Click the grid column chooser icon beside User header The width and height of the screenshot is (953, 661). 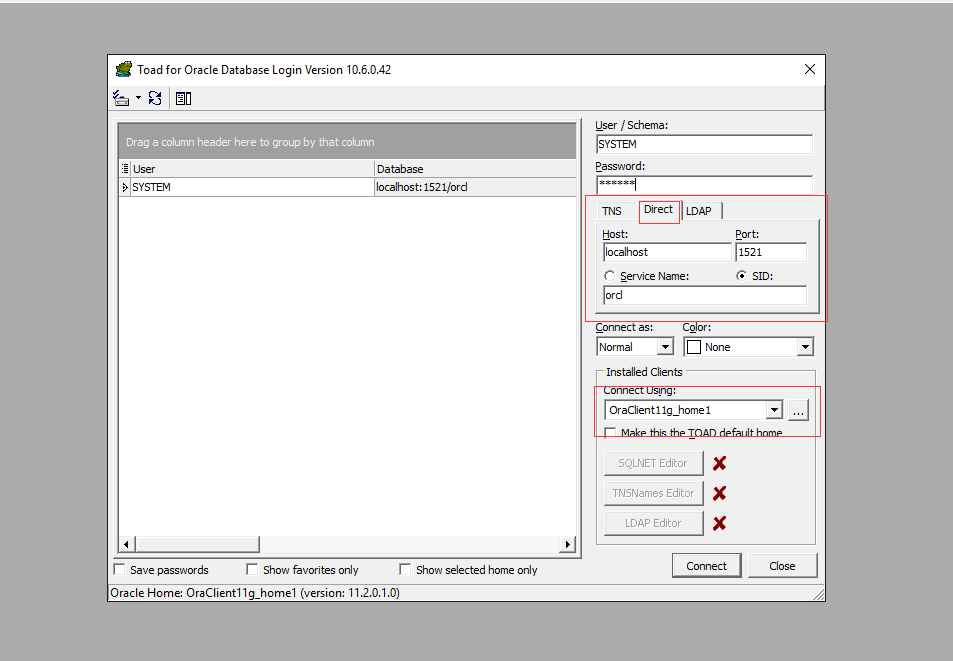(x=125, y=169)
